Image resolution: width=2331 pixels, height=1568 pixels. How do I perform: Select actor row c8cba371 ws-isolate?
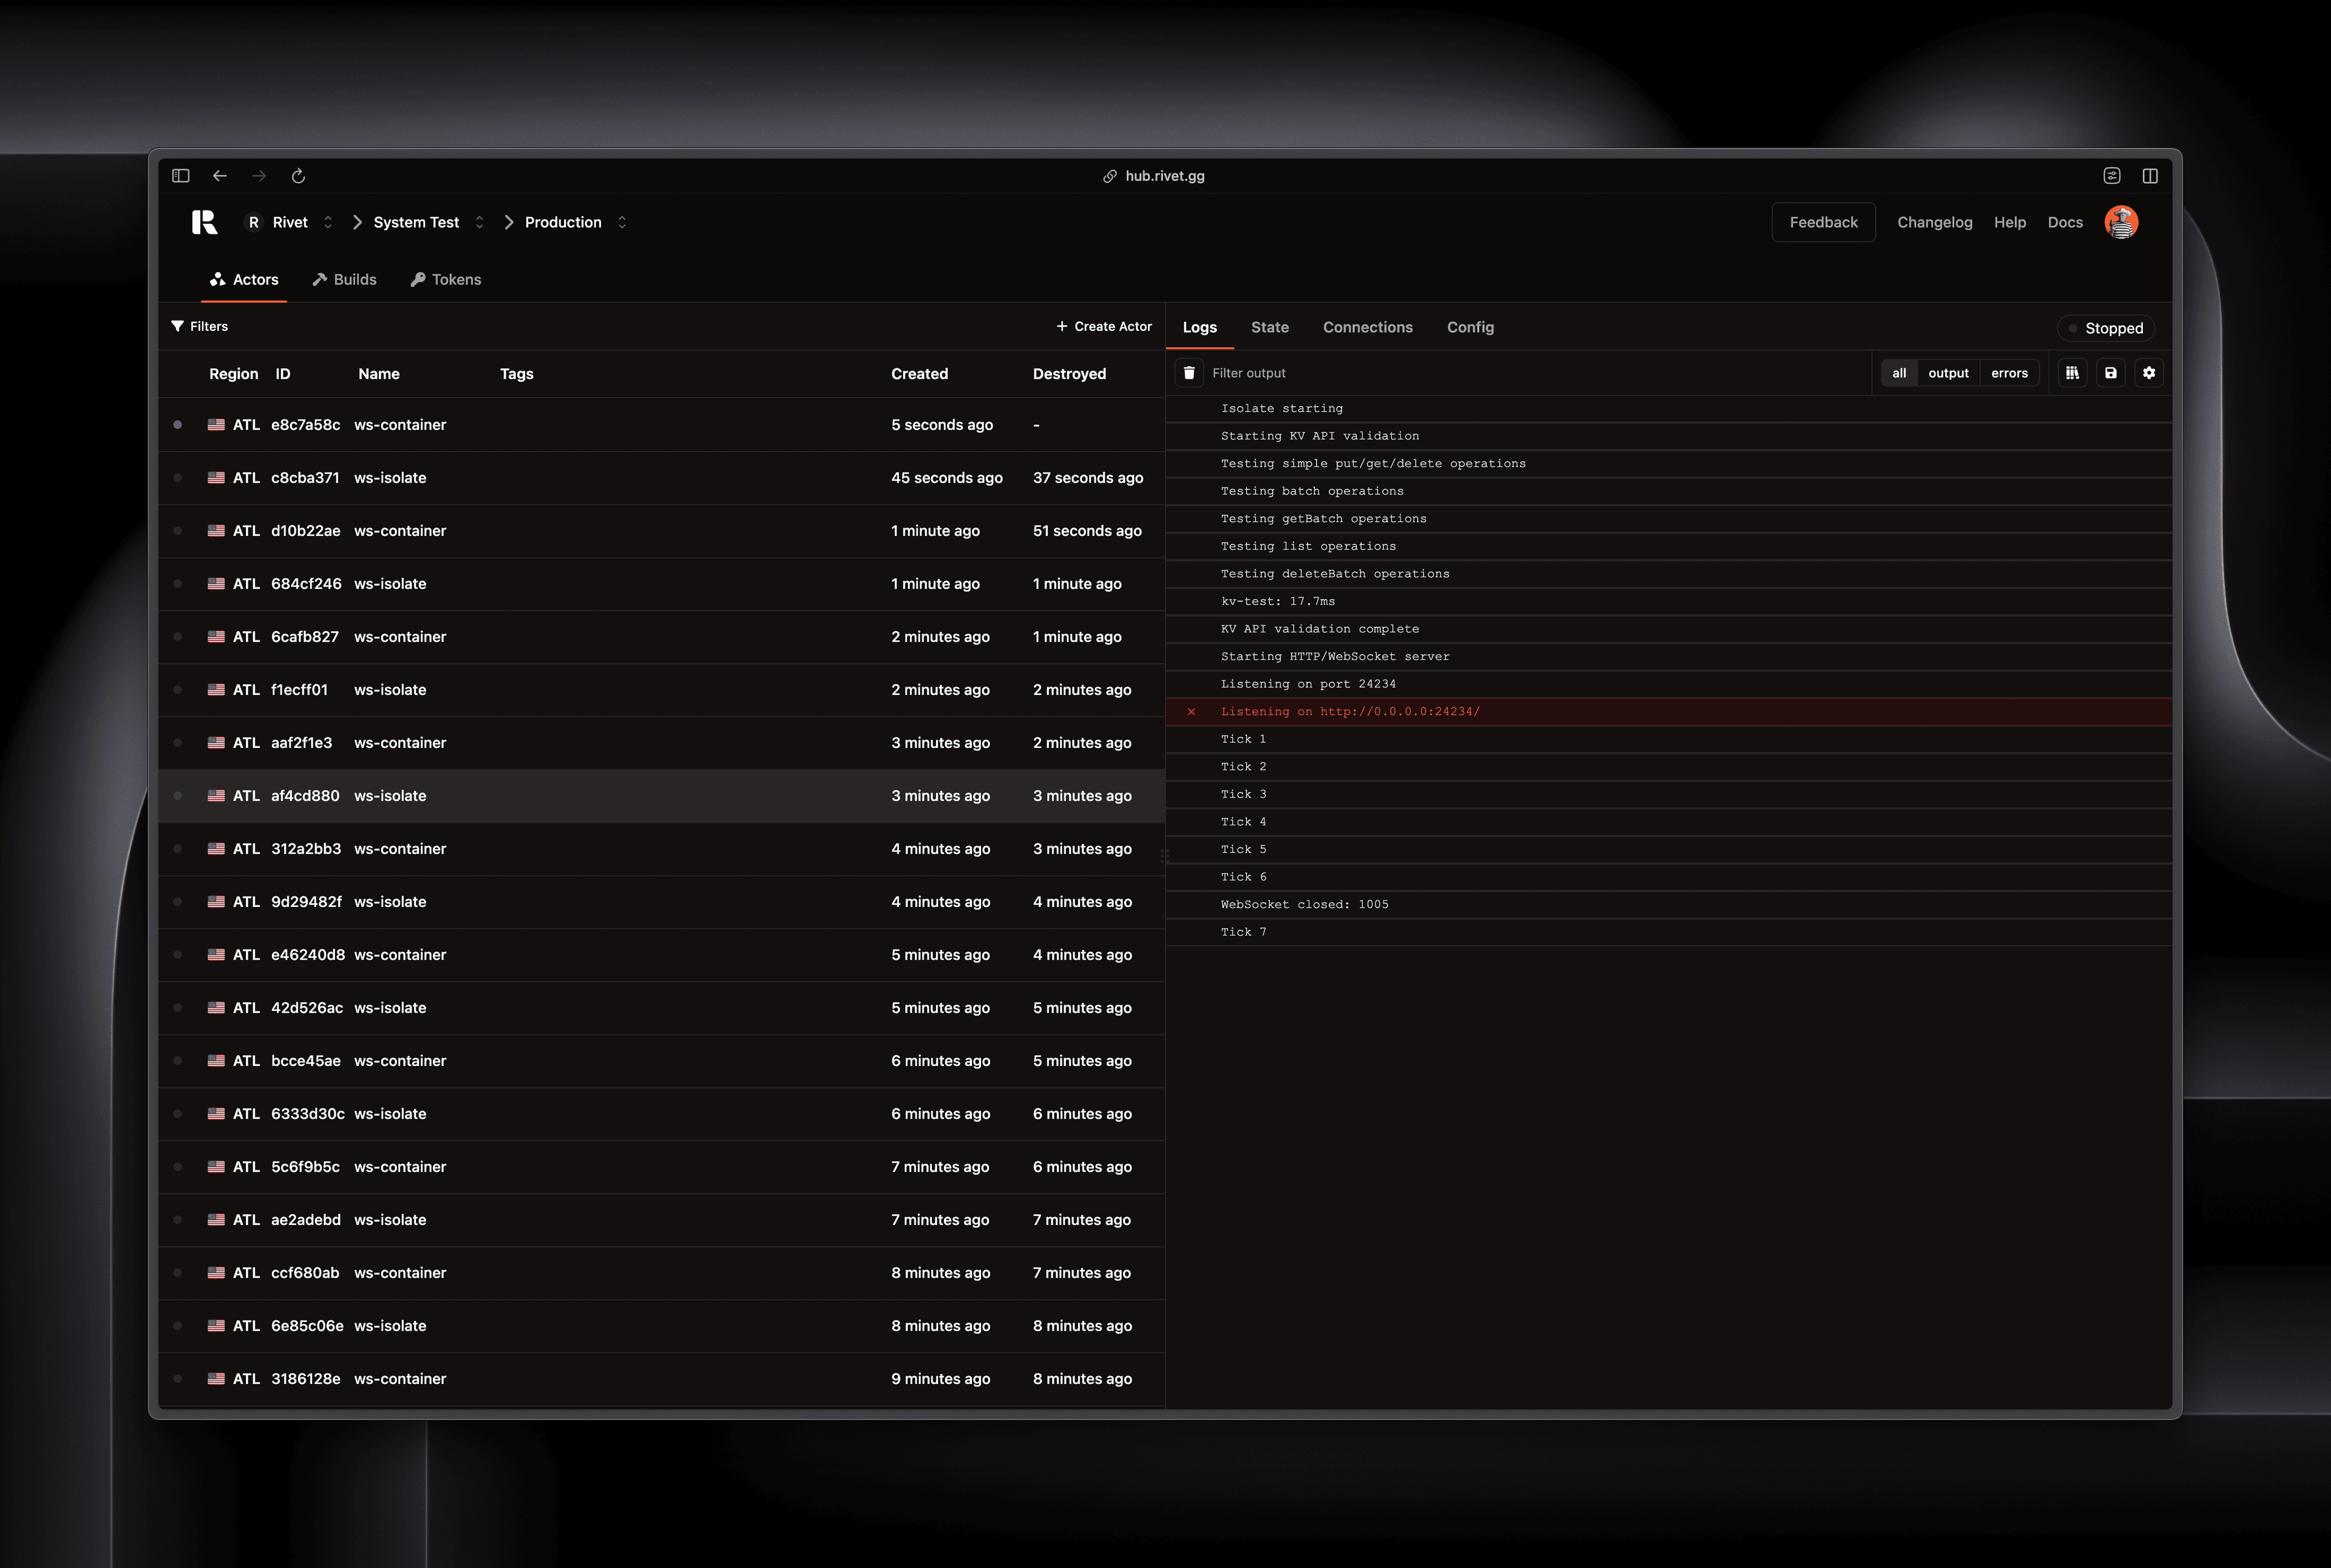pyautogui.click(x=662, y=478)
